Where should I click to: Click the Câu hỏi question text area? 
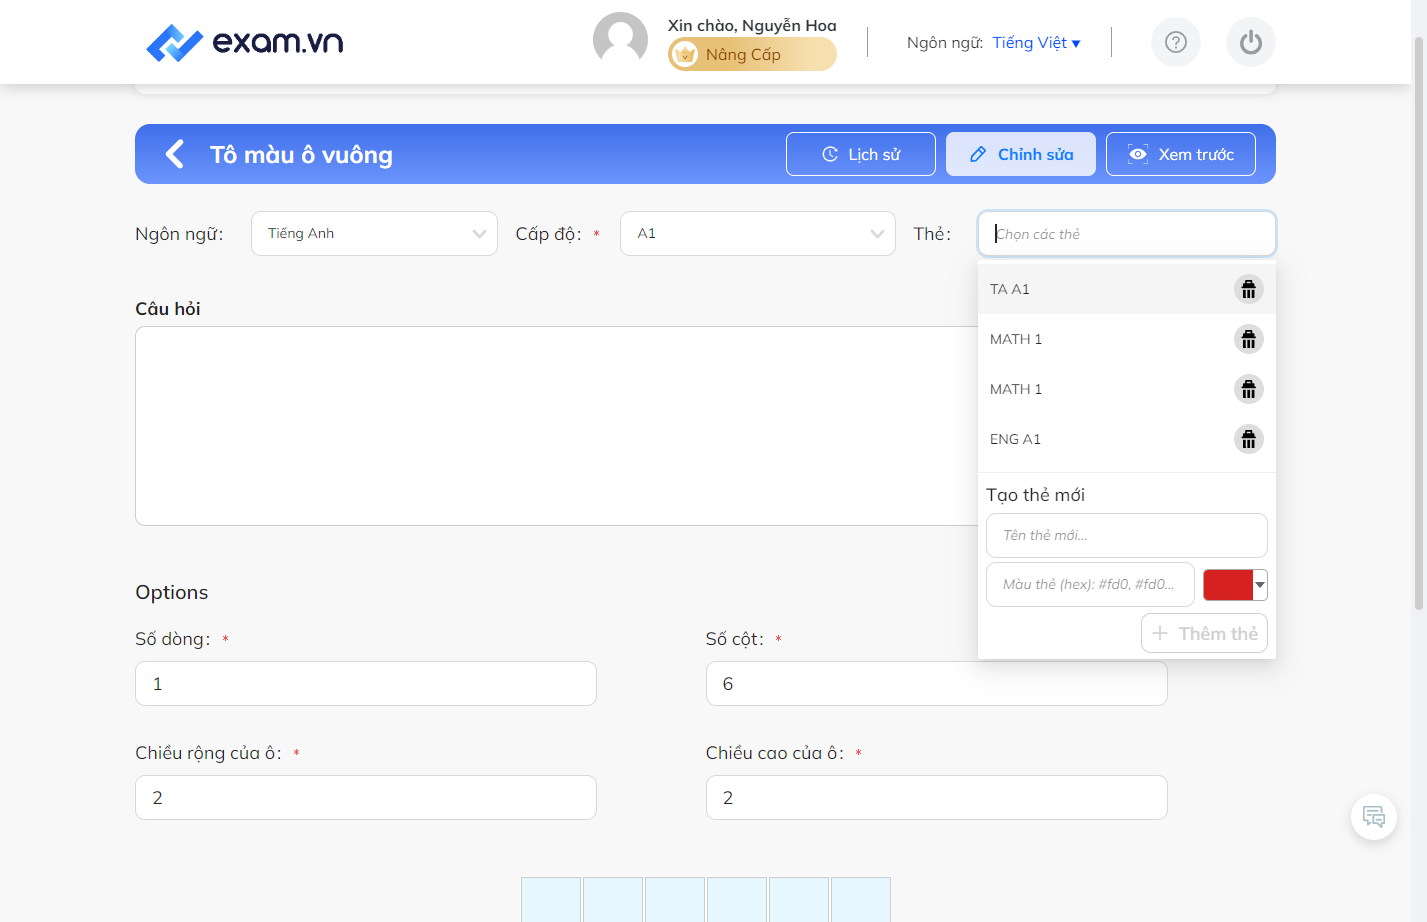pyautogui.click(x=556, y=426)
